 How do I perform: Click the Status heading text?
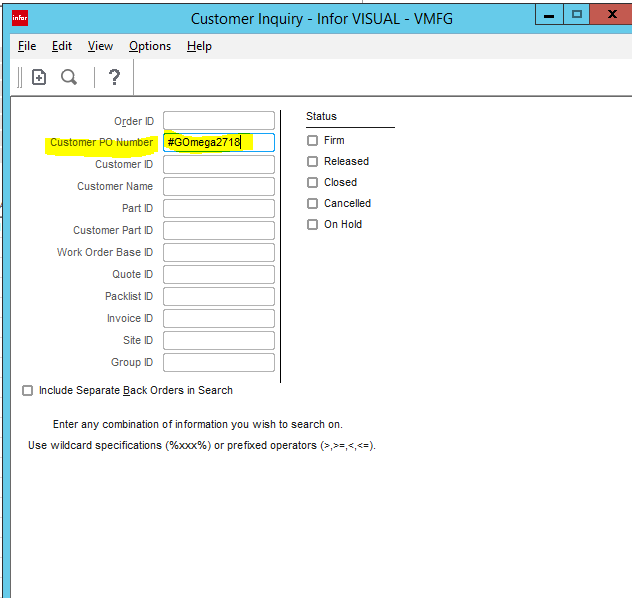[x=321, y=116]
